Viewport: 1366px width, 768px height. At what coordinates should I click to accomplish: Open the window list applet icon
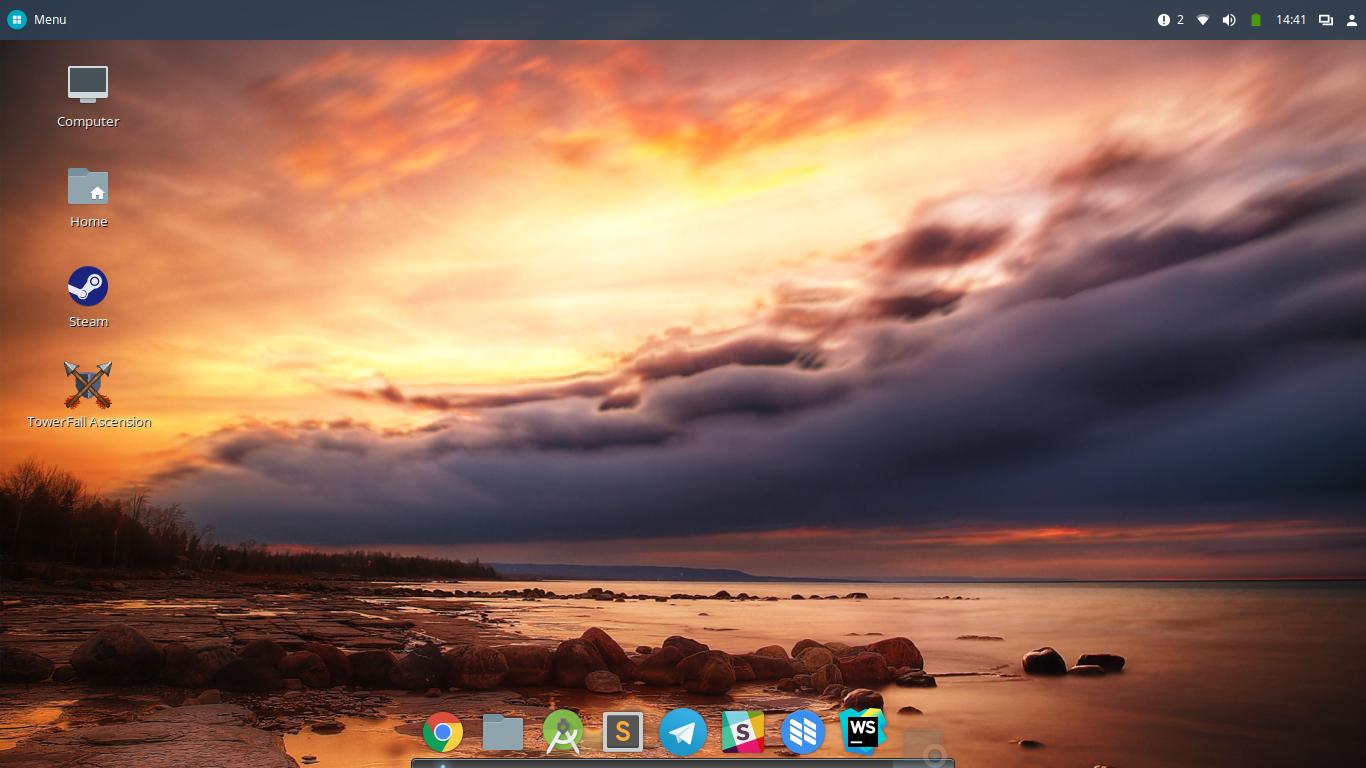[x=1326, y=20]
